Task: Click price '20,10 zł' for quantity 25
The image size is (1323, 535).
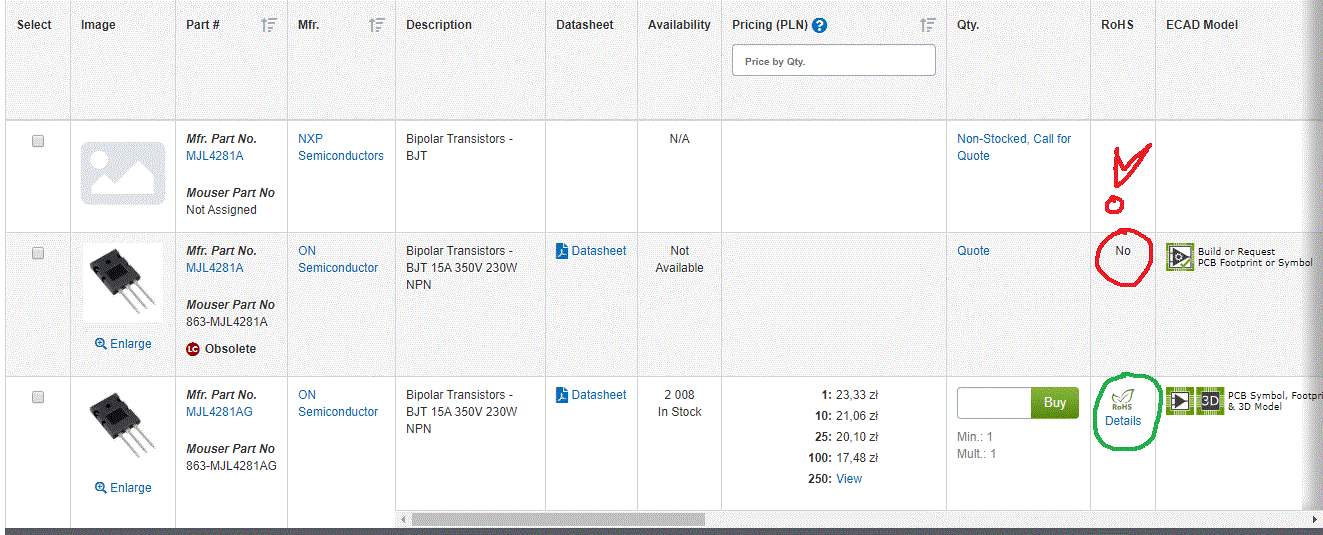Action: tap(857, 437)
